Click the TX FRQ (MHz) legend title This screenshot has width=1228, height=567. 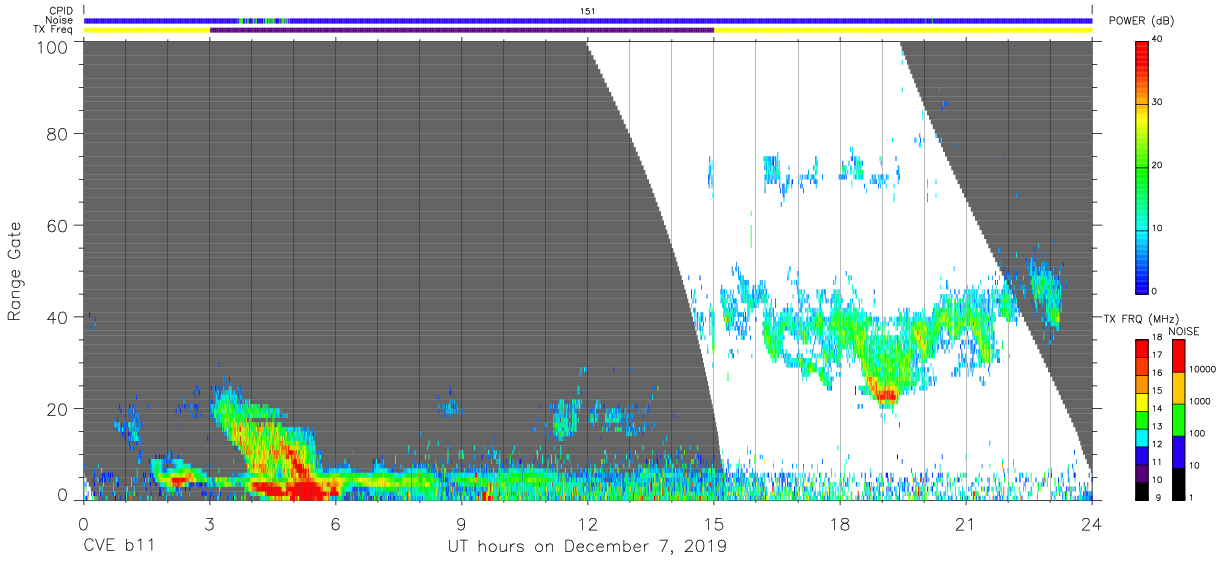coord(1141,318)
